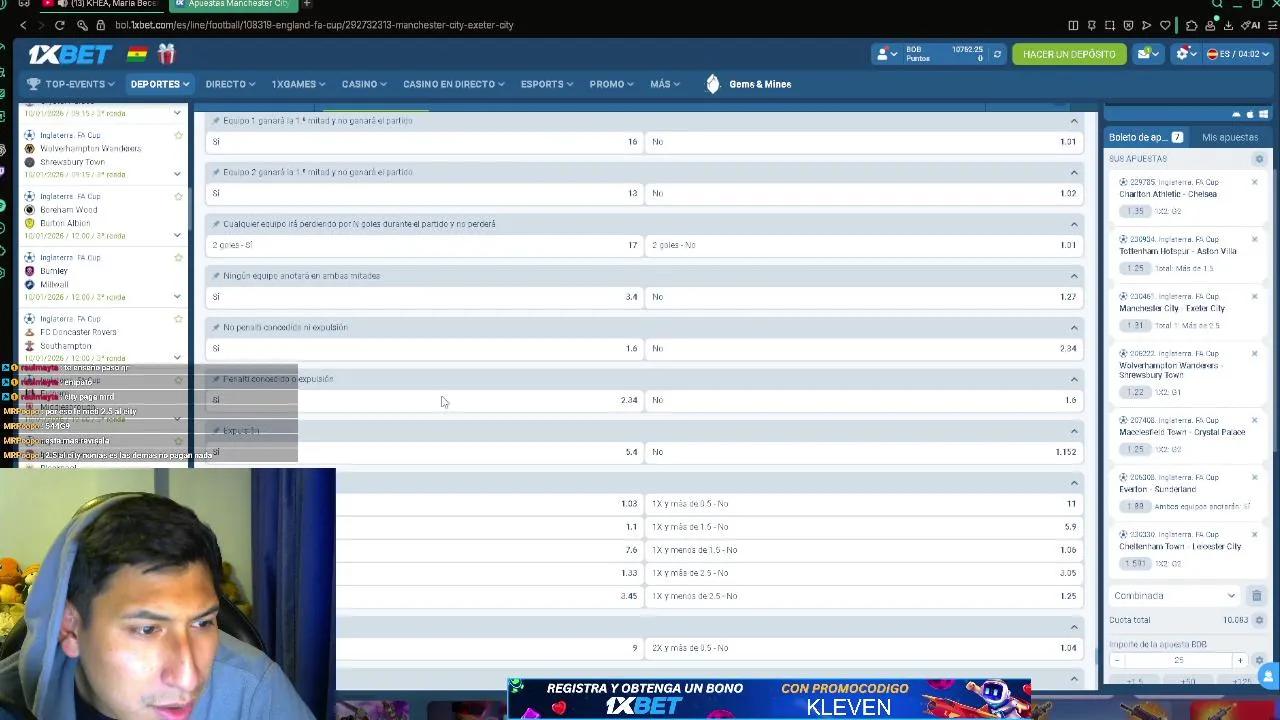The width and height of the screenshot is (1280, 720).
Task: Open Cuota total settings gear
Action: [1259, 620]
